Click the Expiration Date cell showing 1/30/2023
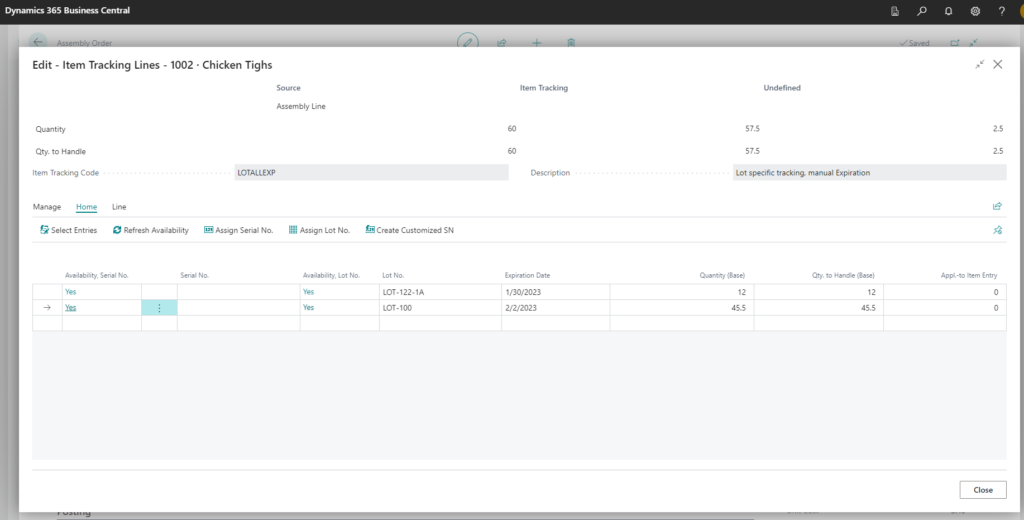The width and height of the screenshot is (1024, 520). 555,292
